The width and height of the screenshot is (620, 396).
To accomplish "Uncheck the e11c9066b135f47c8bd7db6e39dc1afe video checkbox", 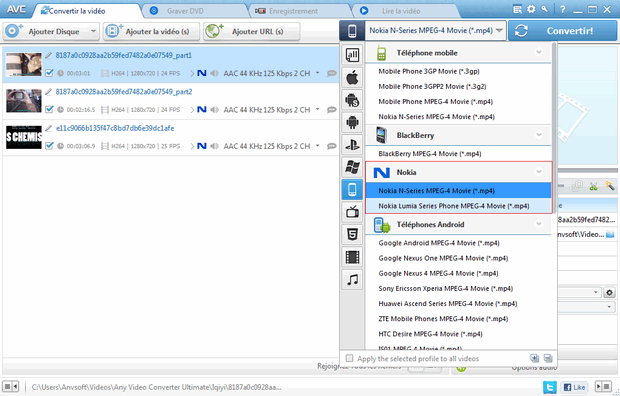I will pyautogui.click(x=49, y=146).
